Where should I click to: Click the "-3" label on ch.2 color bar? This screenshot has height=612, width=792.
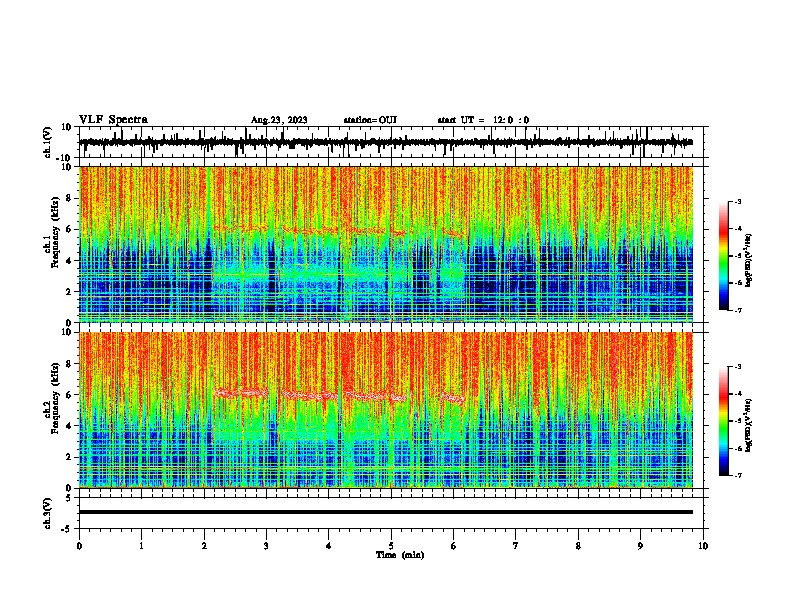[738, 367]
